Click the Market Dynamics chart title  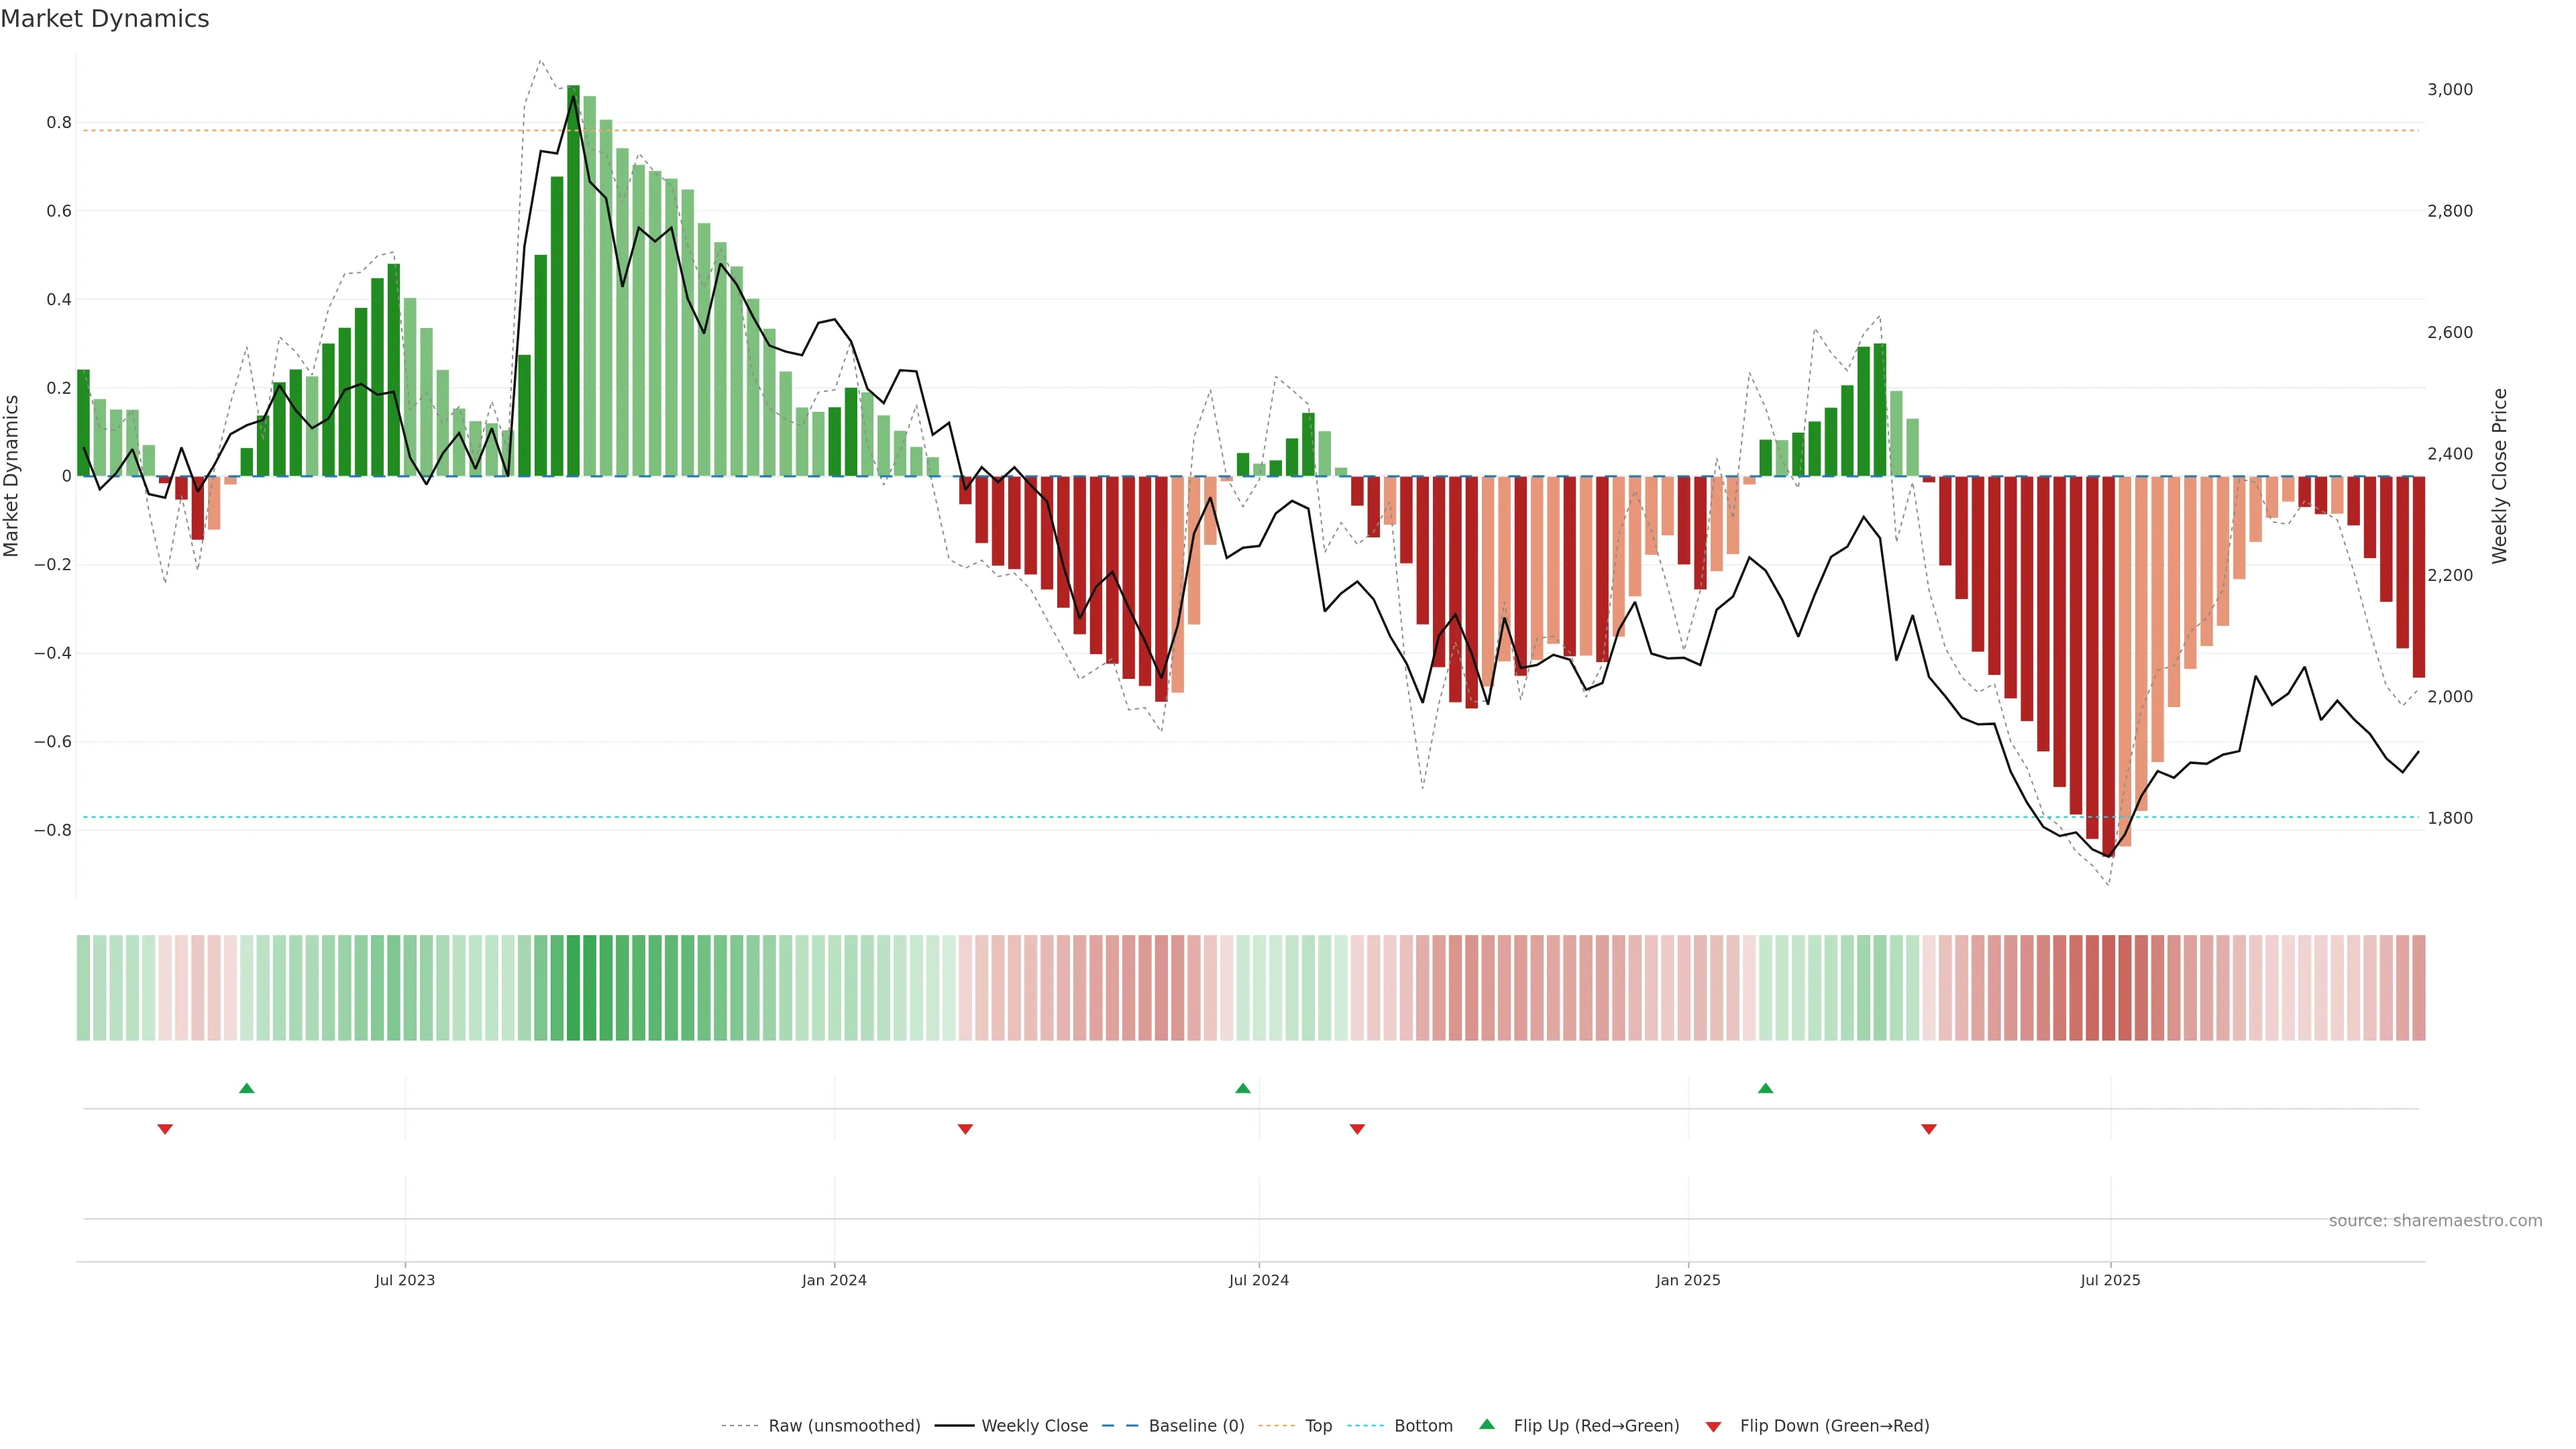pyautogui.click(x=105, y=19)
